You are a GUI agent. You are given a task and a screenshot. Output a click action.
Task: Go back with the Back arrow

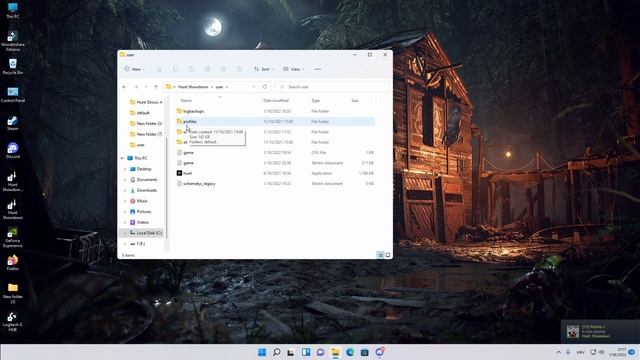124,87
